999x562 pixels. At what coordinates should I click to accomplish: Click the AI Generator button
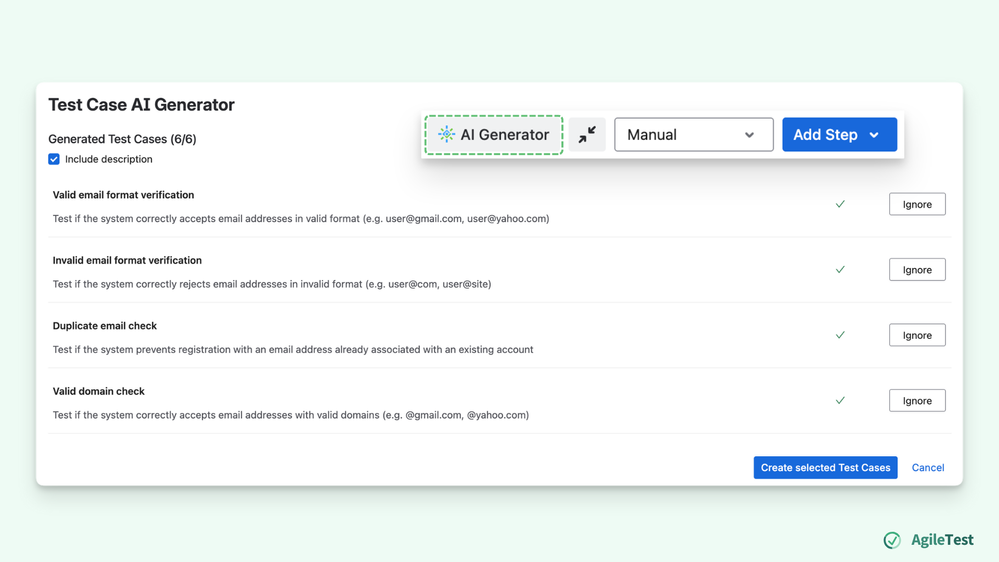pos(494,134)
